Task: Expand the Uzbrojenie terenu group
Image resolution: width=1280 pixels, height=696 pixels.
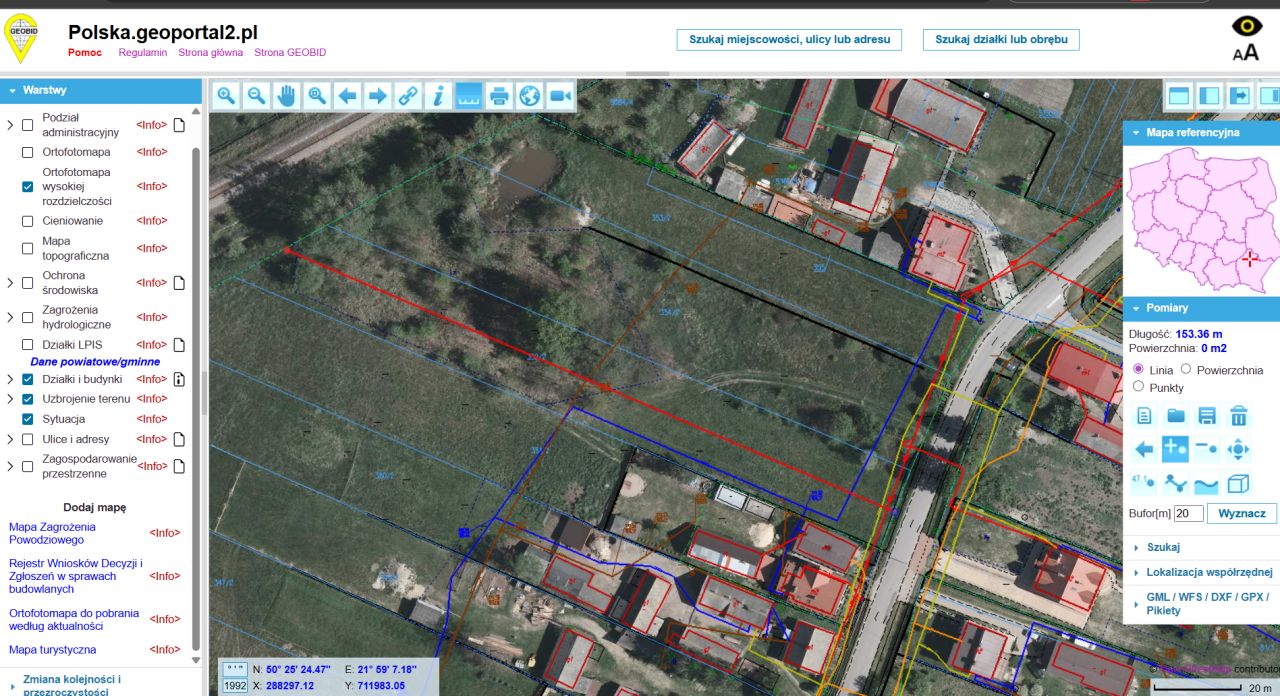Action: [10, 400]
